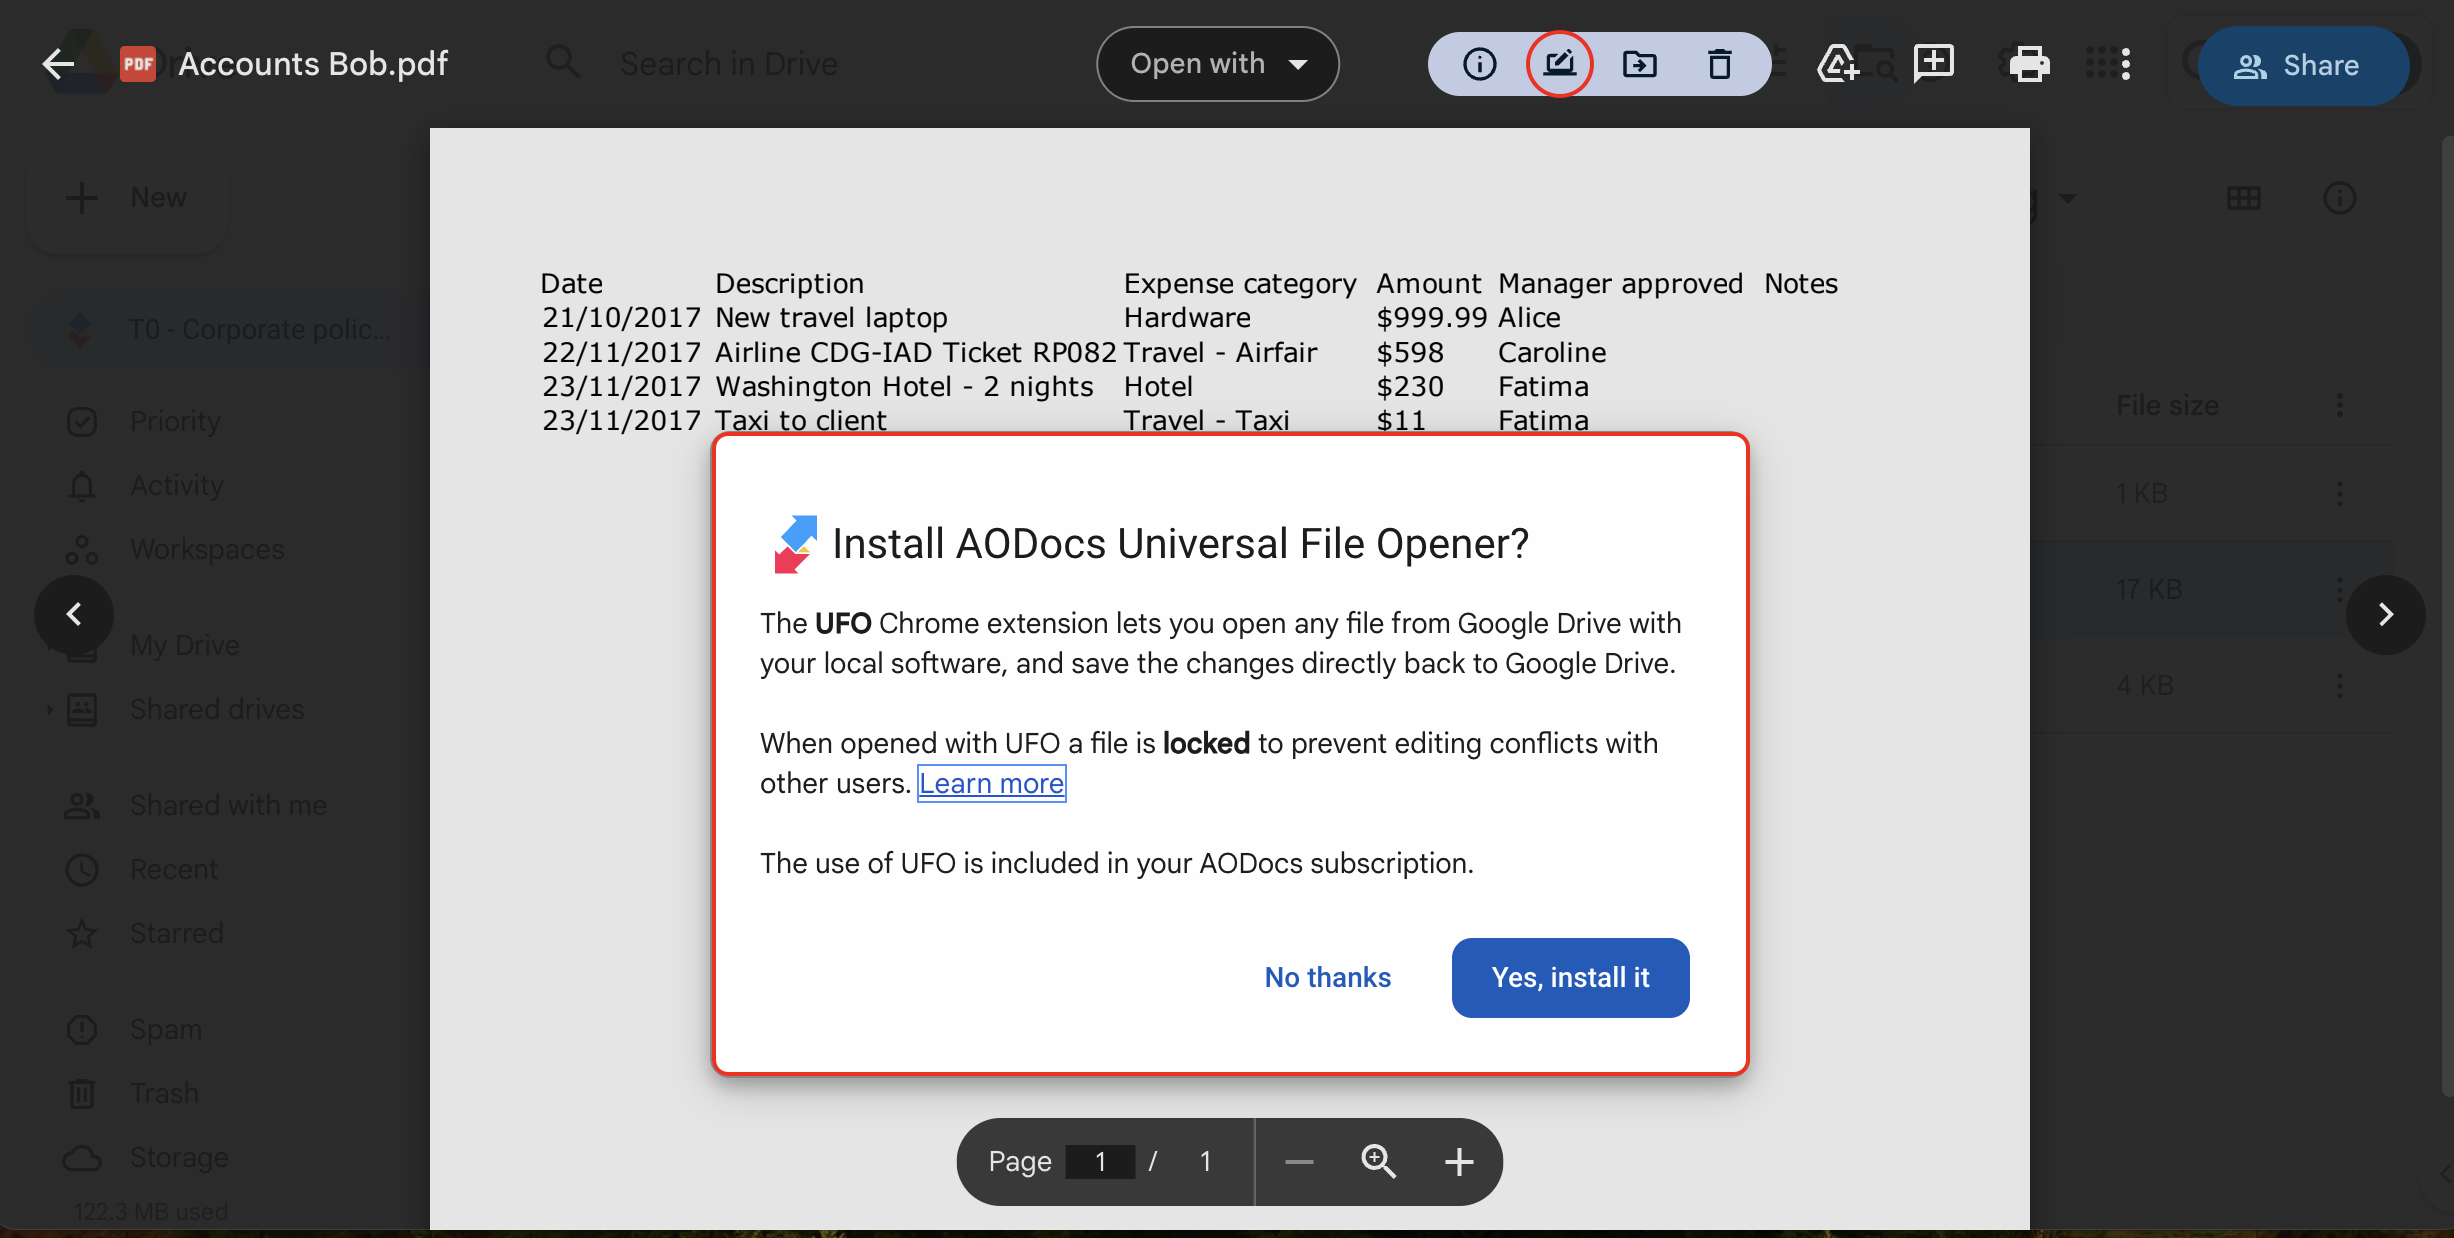This screenshot has width=2454, height=1238.
Task: Go to previous file with left chevron
Action: pos(74,614)
